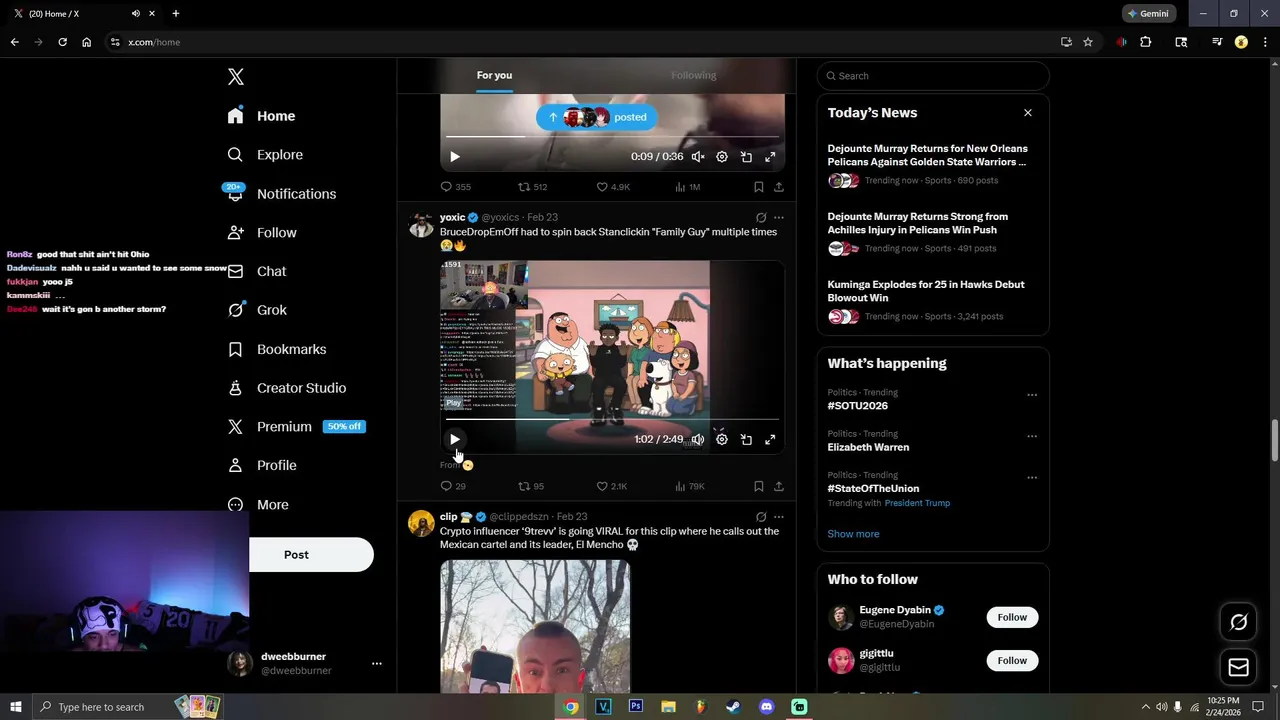
Task: Open Profile from the sidebar
Action: click(x=262, y=465)
